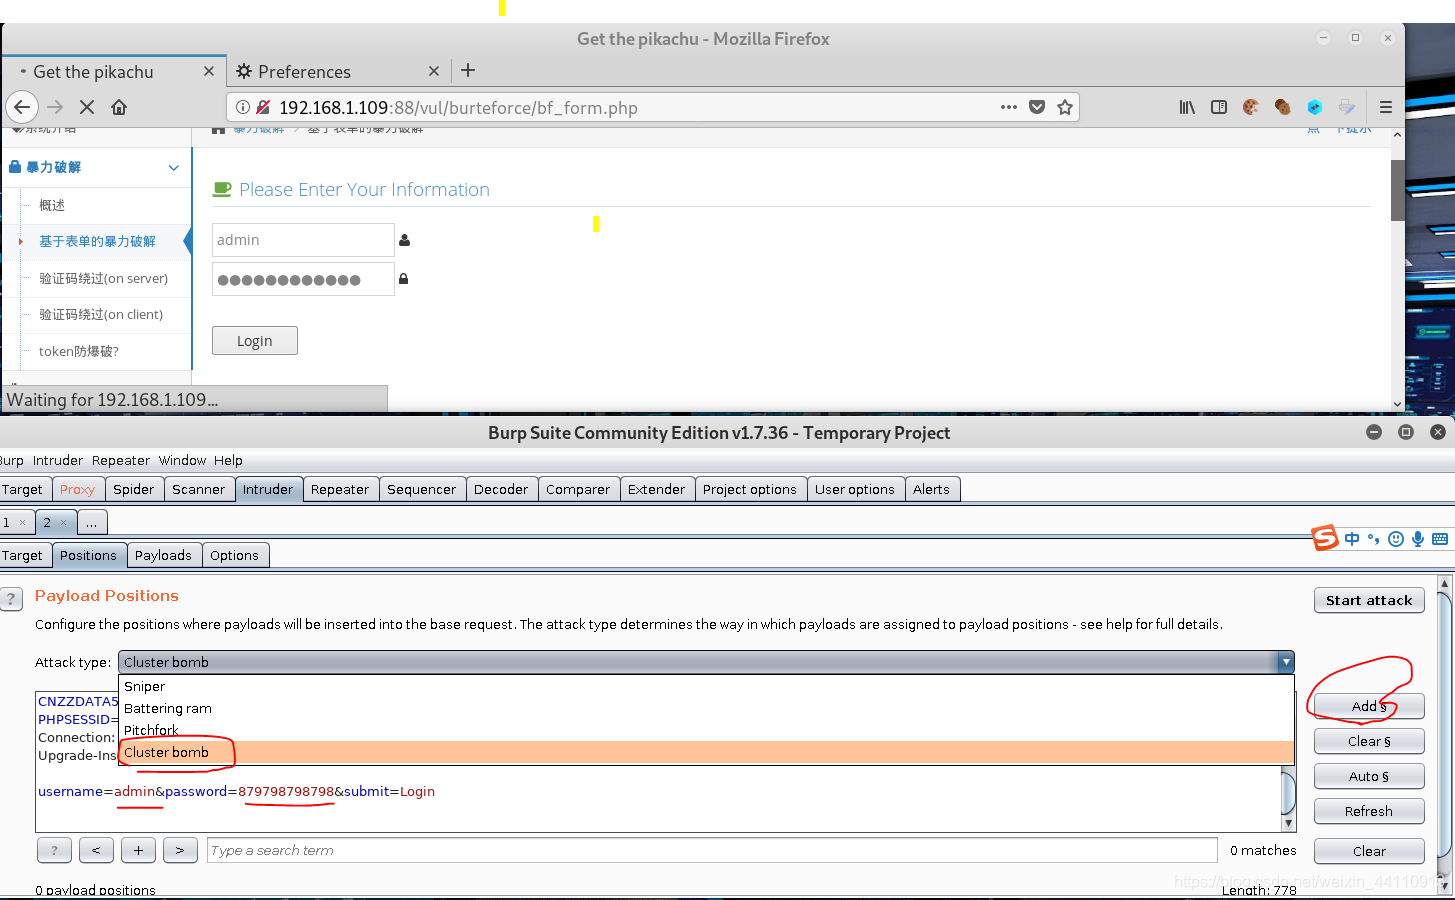
Task: Add new Intruder attack tab (...)
Action: pyautogui.click(x=91, y=522)
